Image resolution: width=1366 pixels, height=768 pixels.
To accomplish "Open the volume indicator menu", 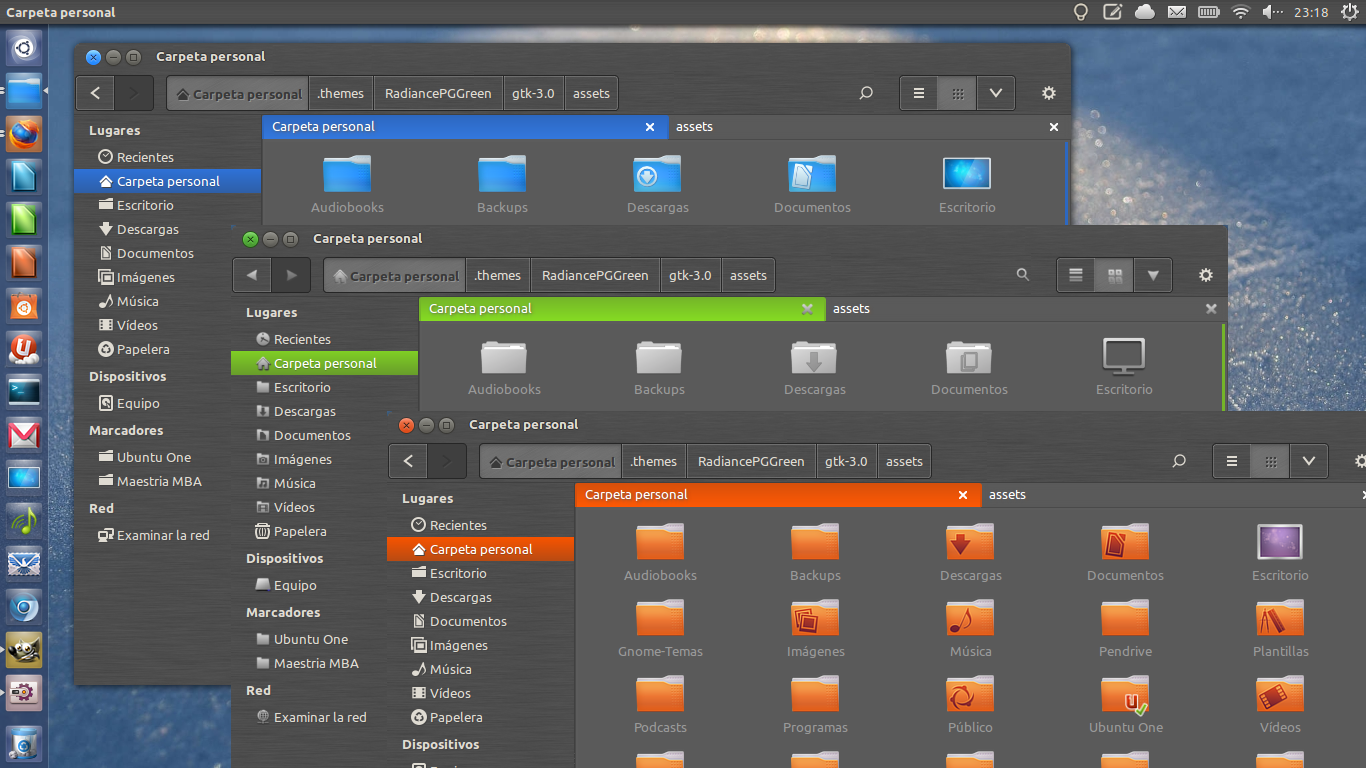I will [x=1272, y=12].
